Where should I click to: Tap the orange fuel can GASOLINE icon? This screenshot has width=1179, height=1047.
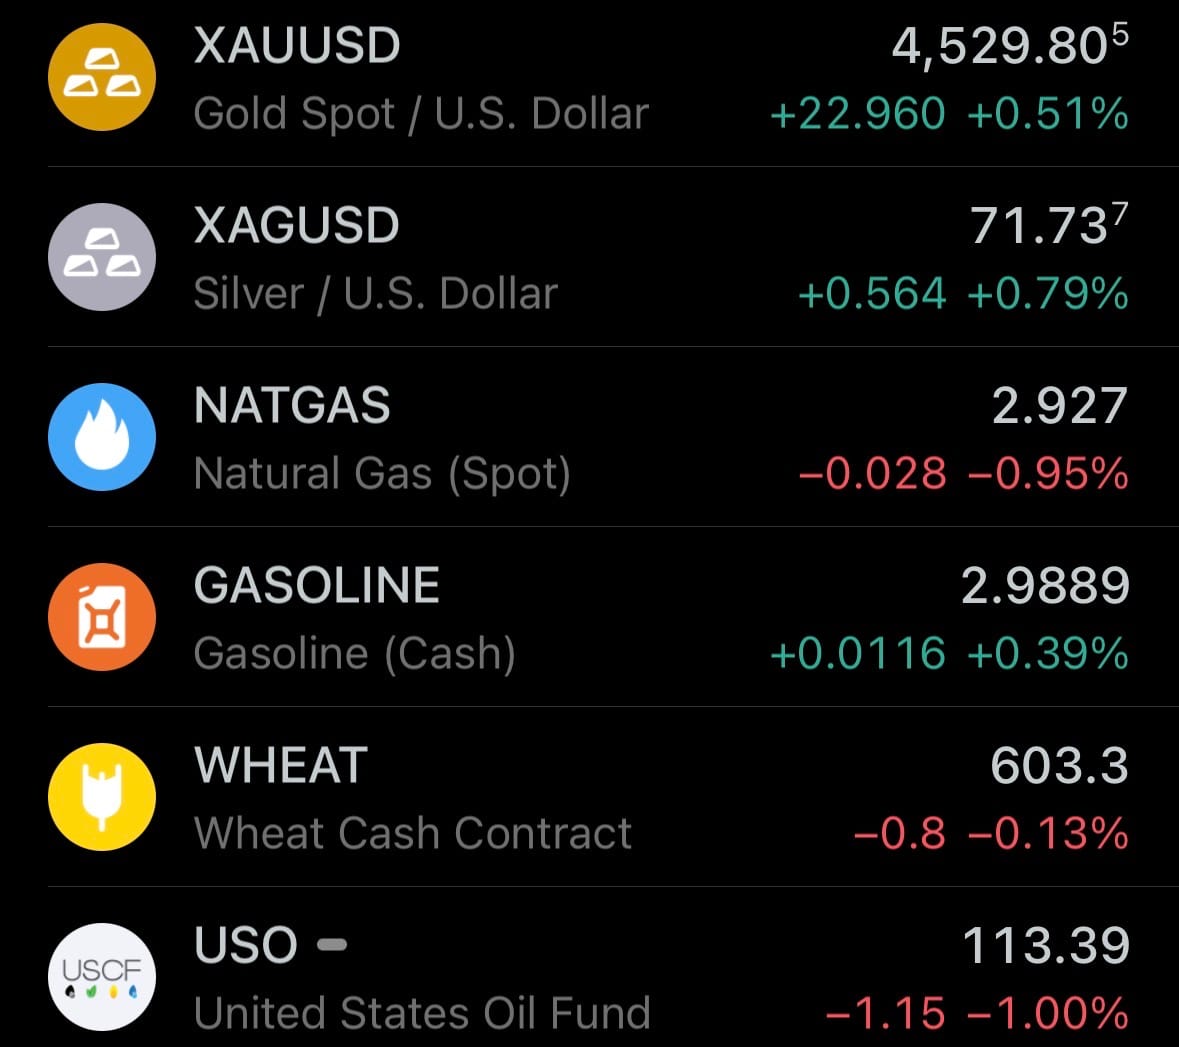pyautogui.click(x=102, y=617)
